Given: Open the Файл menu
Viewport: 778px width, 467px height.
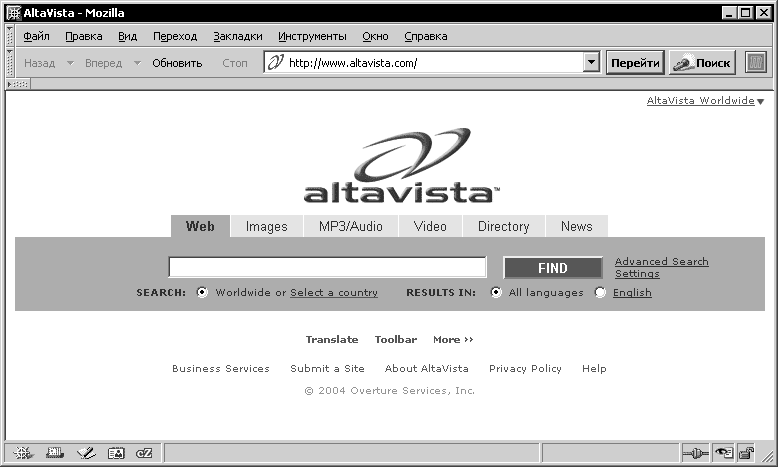Looking at the screenshot, I should tap(36, 36).
